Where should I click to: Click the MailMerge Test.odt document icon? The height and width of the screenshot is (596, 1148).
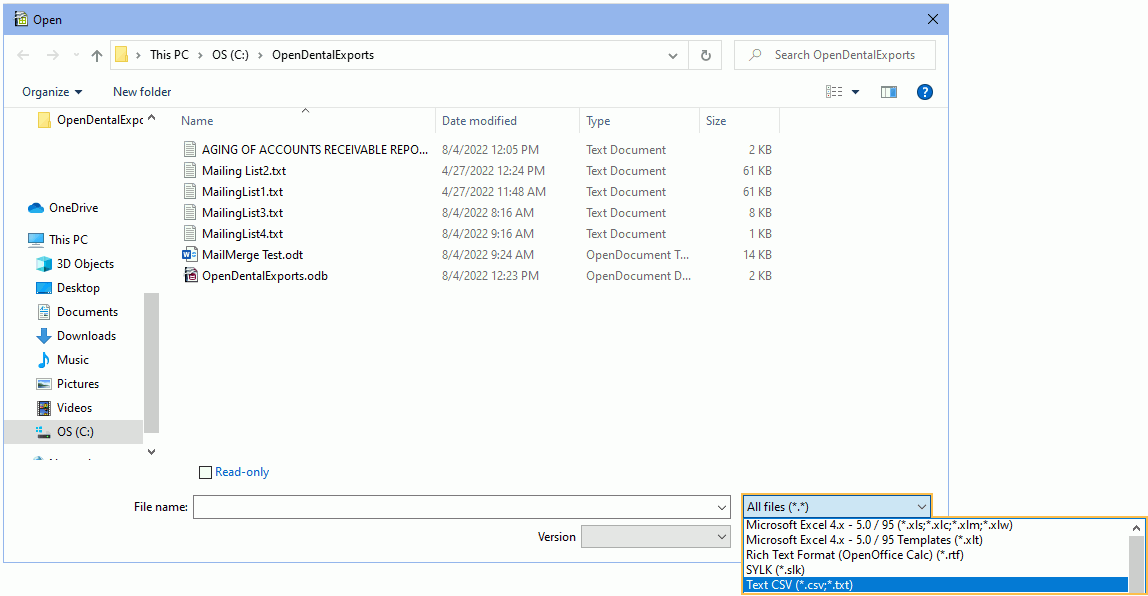[190, 255]
